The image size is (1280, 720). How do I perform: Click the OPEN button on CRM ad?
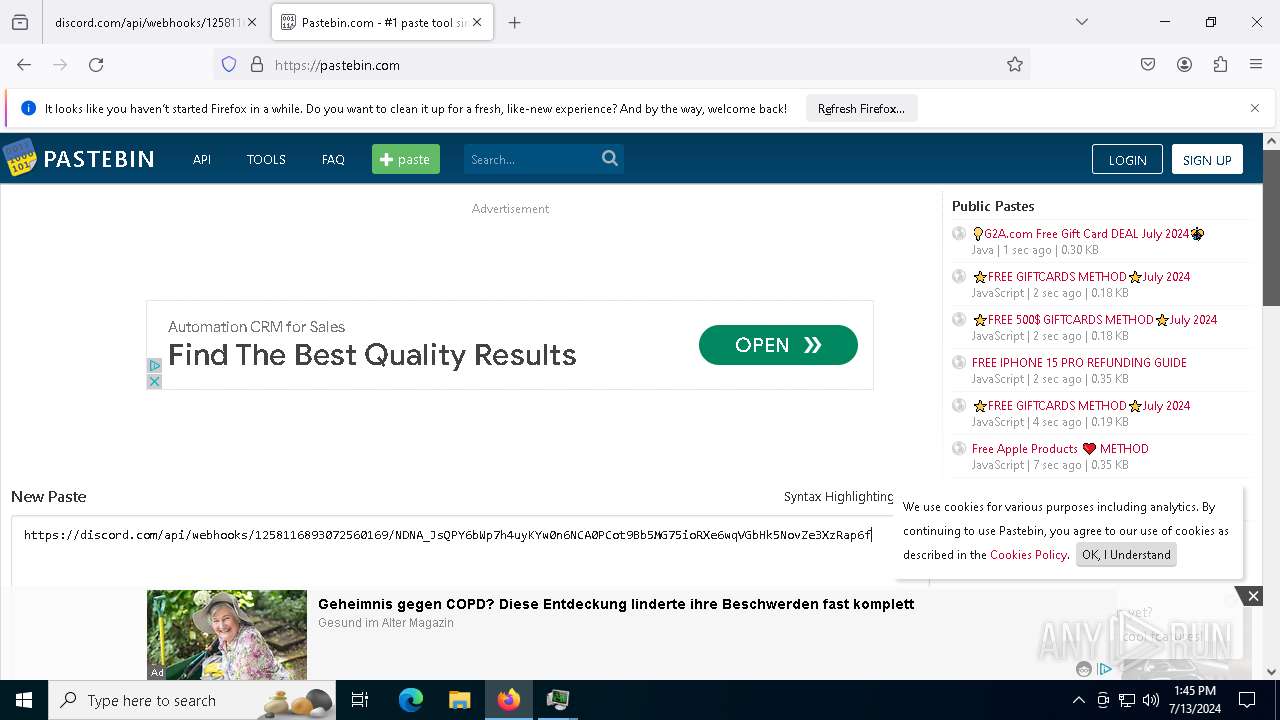(778, 345)
